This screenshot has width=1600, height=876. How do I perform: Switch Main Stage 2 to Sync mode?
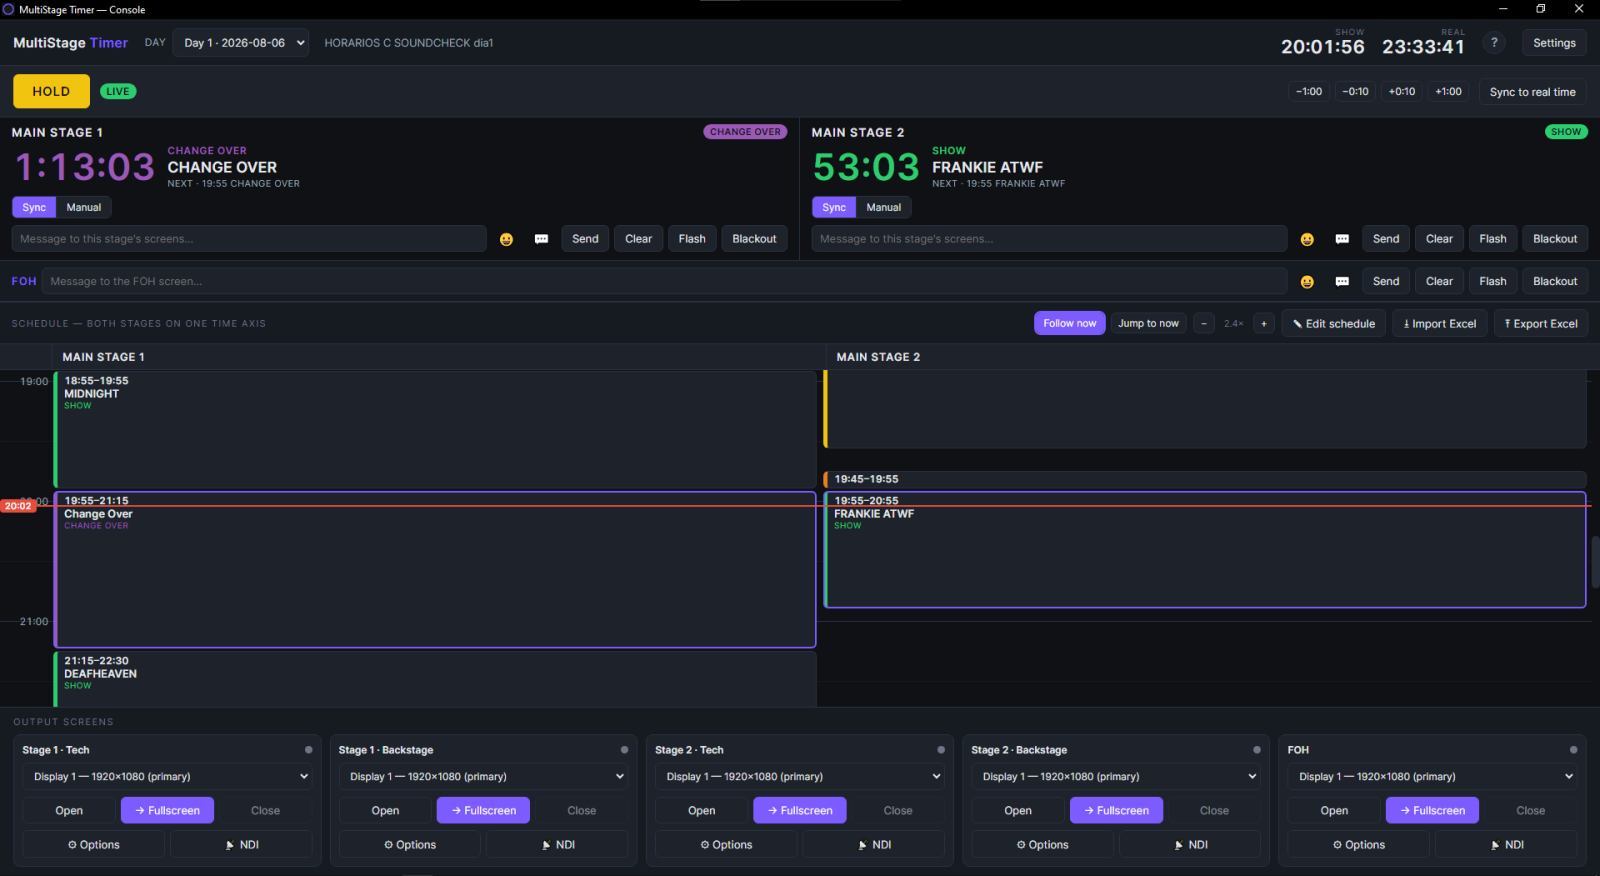pos(834,207)
